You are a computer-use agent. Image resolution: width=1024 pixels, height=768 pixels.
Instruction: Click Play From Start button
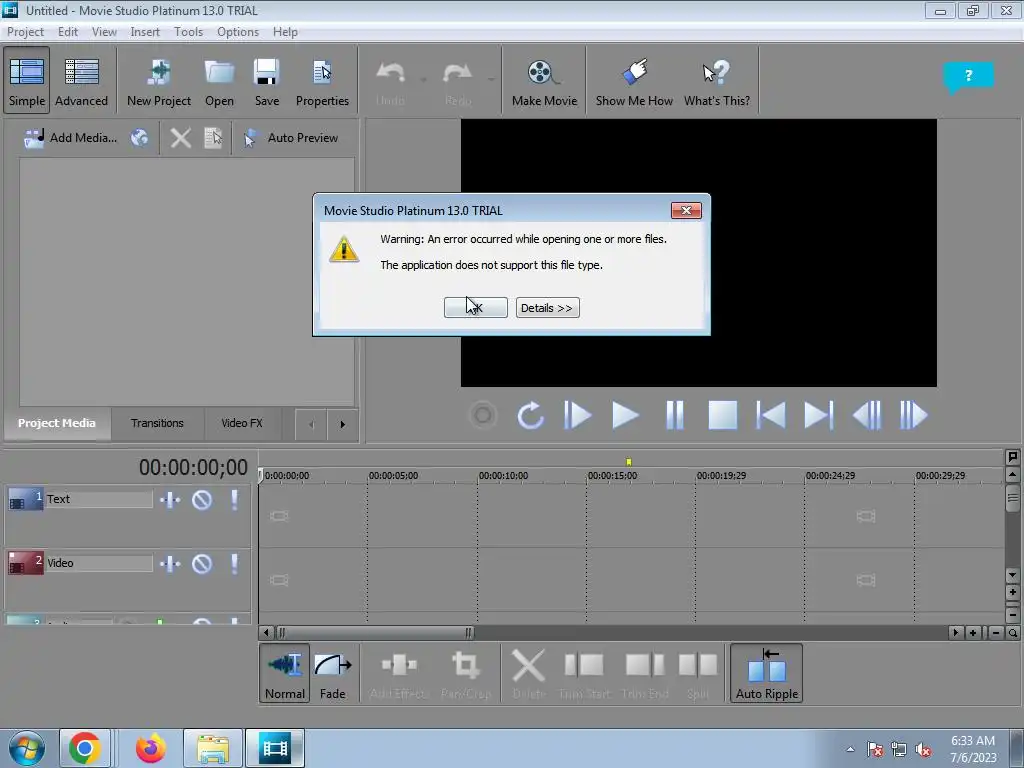(577, 415)
